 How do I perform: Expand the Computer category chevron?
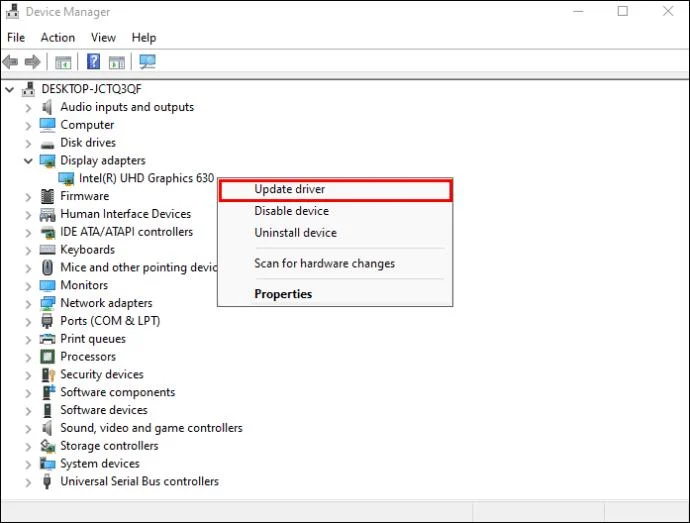pyautogui.click(x=28, y=125)
